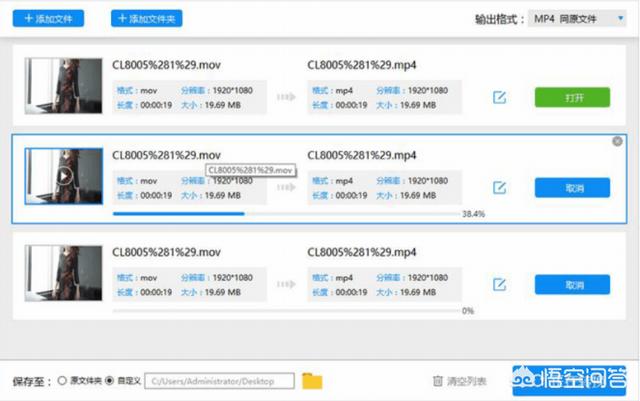The image size is (640, 401).
Task: Click the 38.4% progress bar
Action: click(x=286, y=214)
